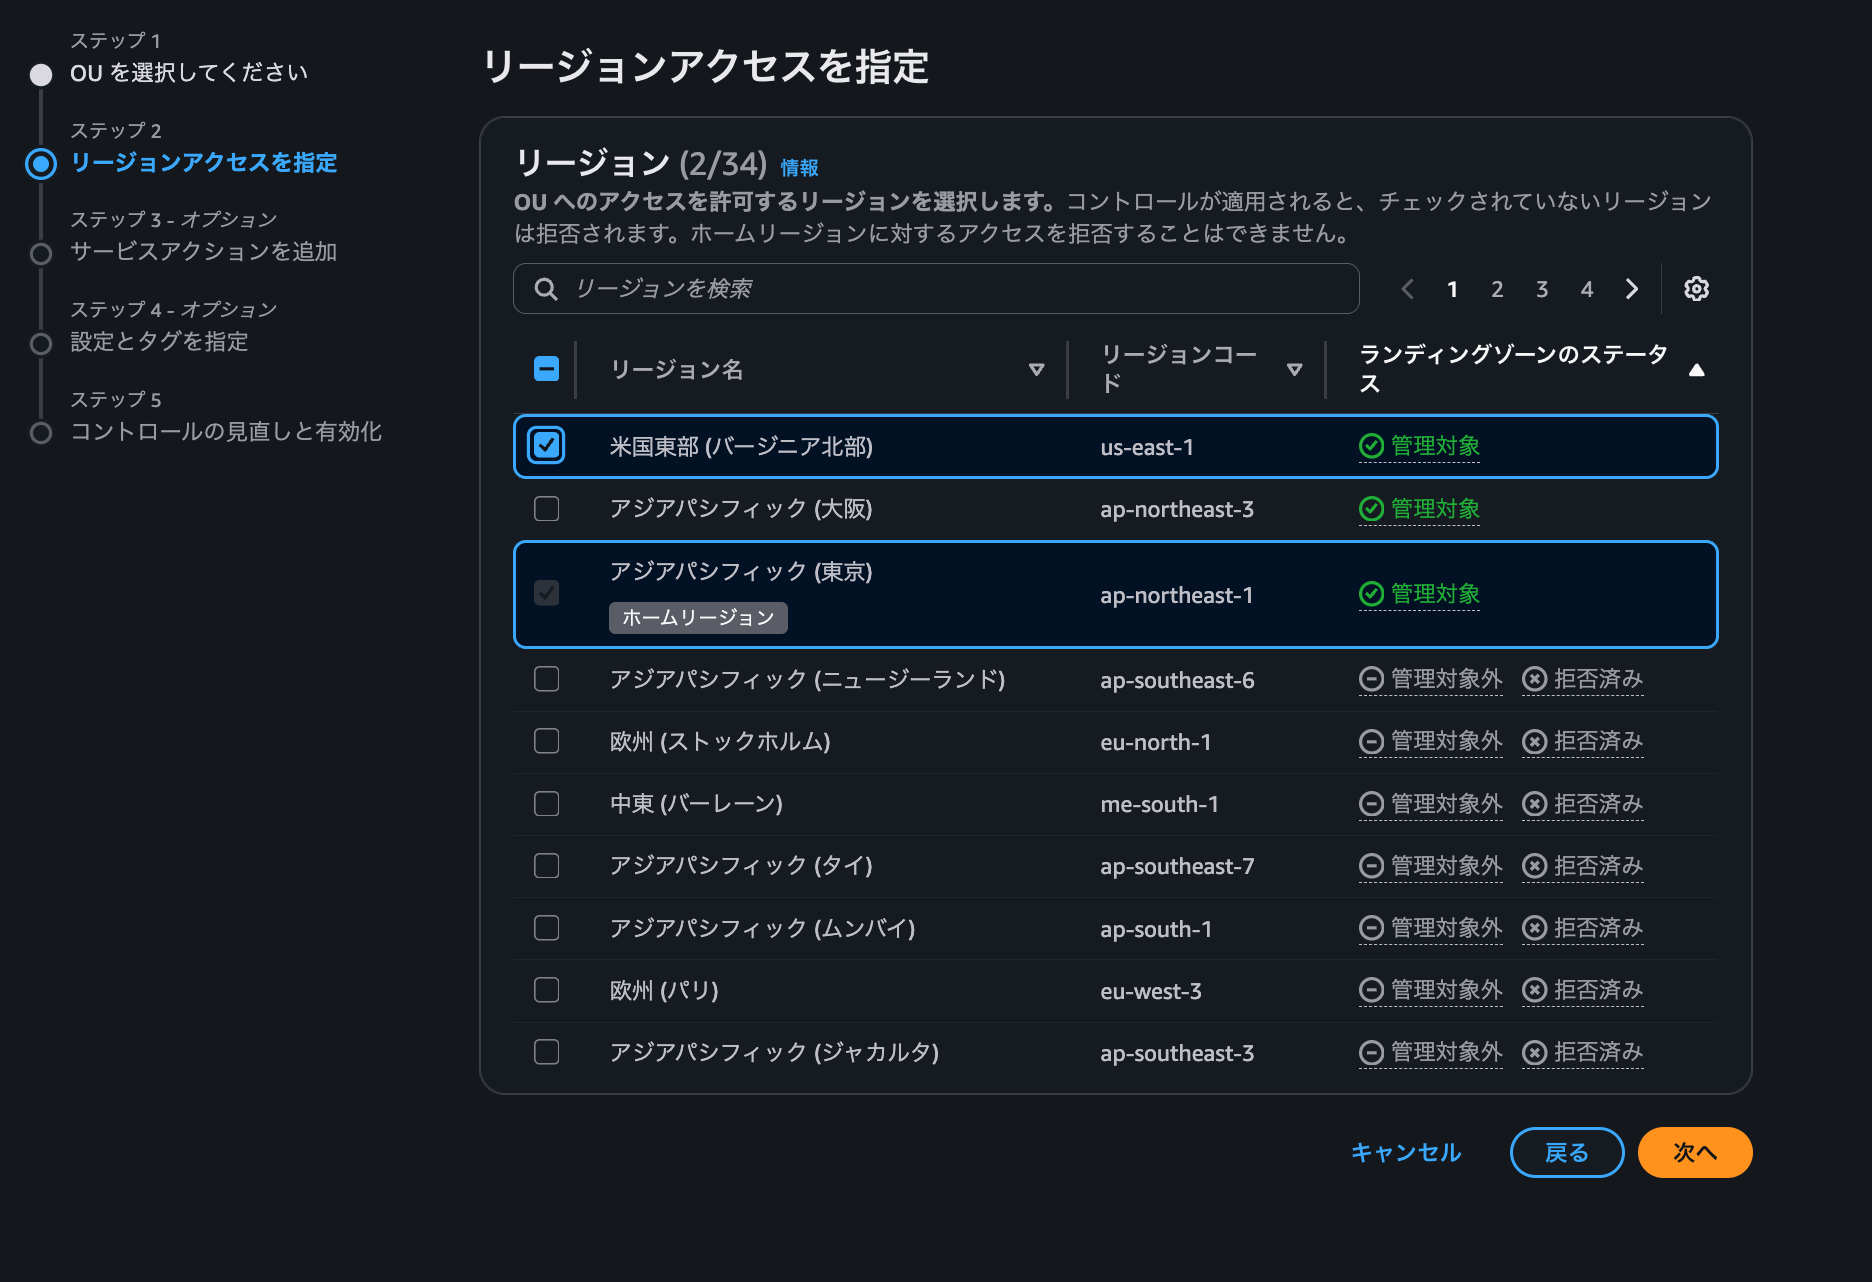Click the previous page chevron arrow
Image resolution: width=1872 pixels, height=1282 pixels.
[1407, 289]
